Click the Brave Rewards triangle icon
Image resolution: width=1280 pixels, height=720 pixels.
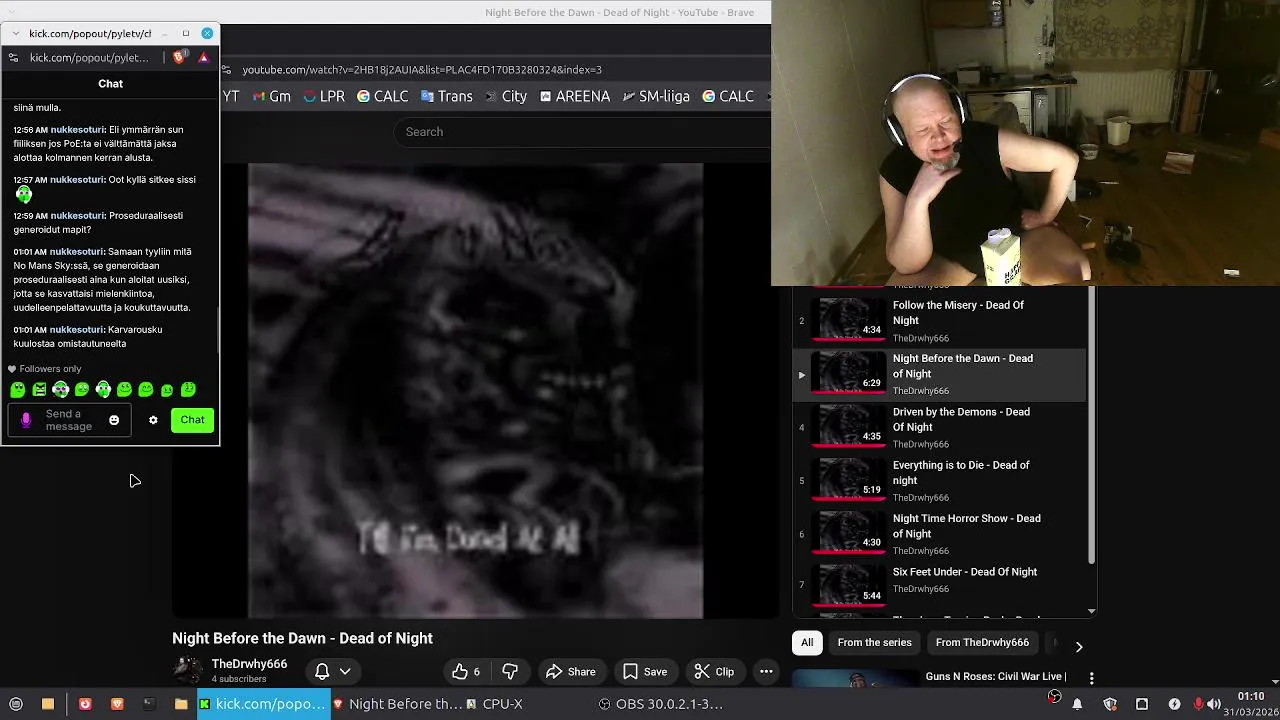click(x=203, y=58)
